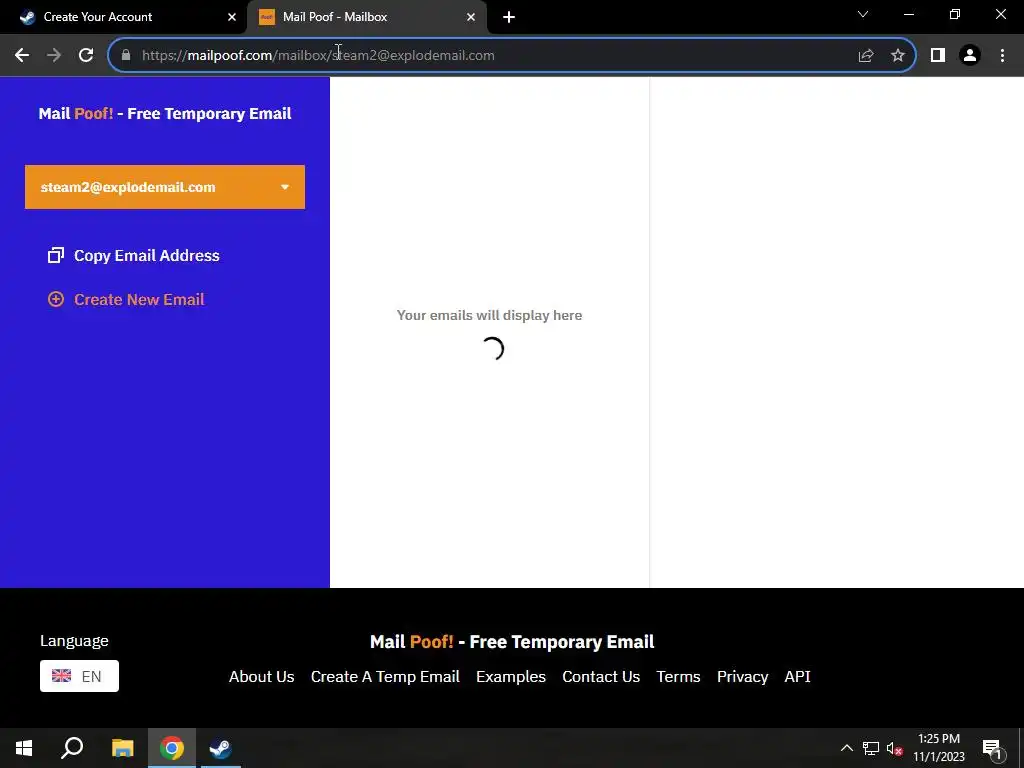The height and width of the screenshot is (768, 1024).
Task: Reload the Mail Poof page
Action: [x=86, y=56]
